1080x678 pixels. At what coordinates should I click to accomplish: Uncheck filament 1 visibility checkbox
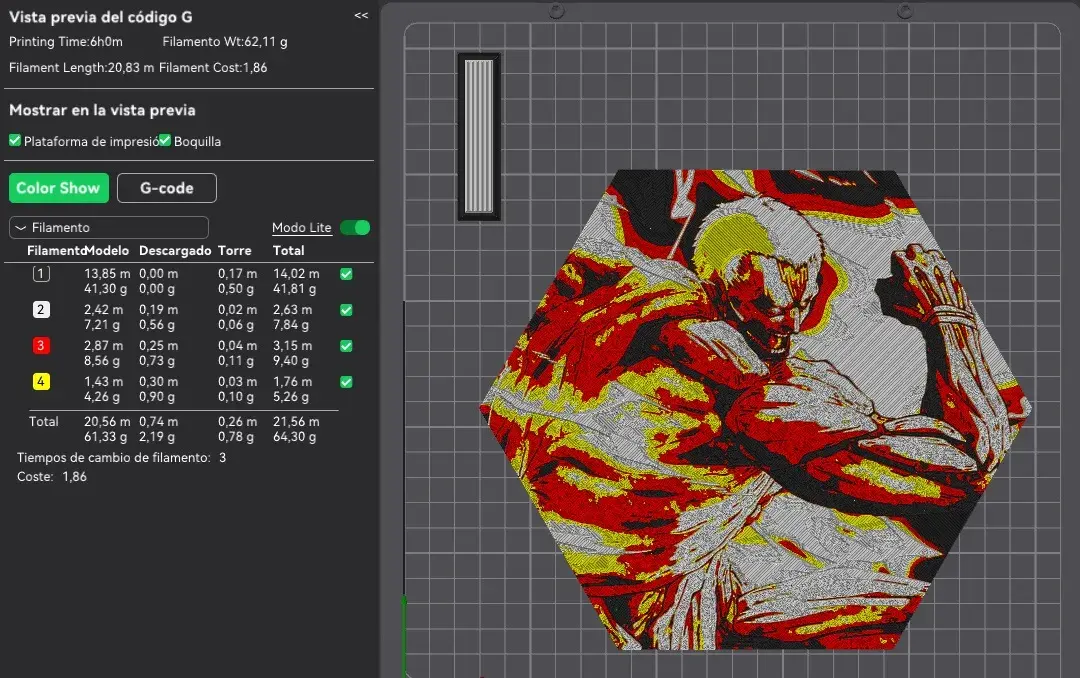[346, 274]
